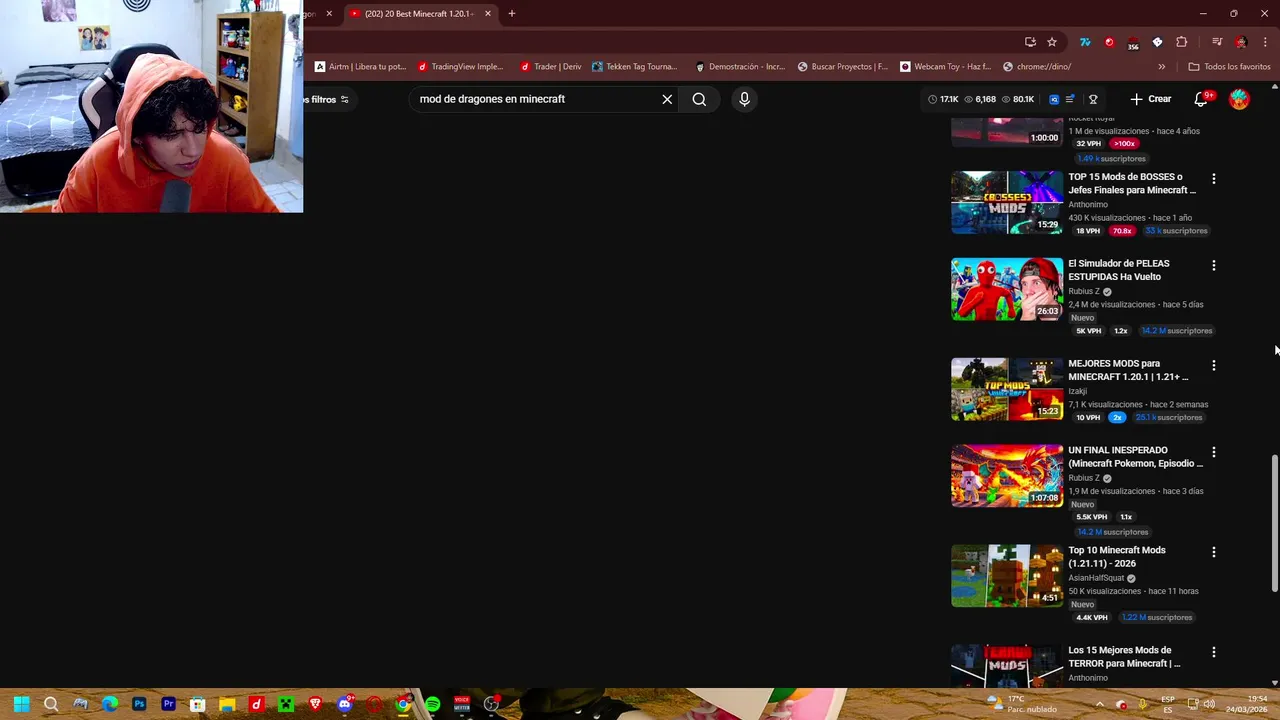Open the Anthonimo channel under TOP 15 Mods de BOSSES
The width and height of the screenshot is (1280, 720).
[x=1087, y=204]
